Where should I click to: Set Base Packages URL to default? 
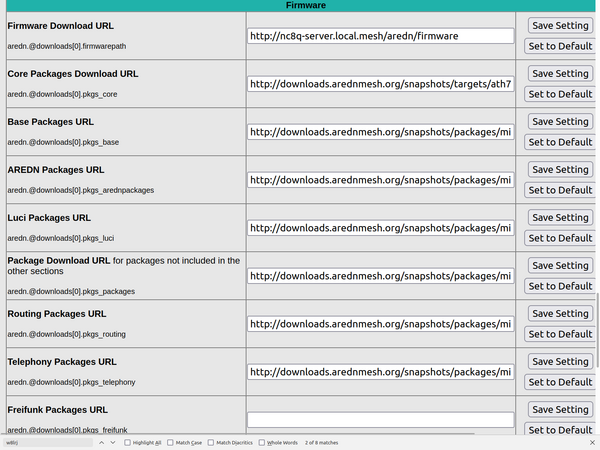[560, 142]
